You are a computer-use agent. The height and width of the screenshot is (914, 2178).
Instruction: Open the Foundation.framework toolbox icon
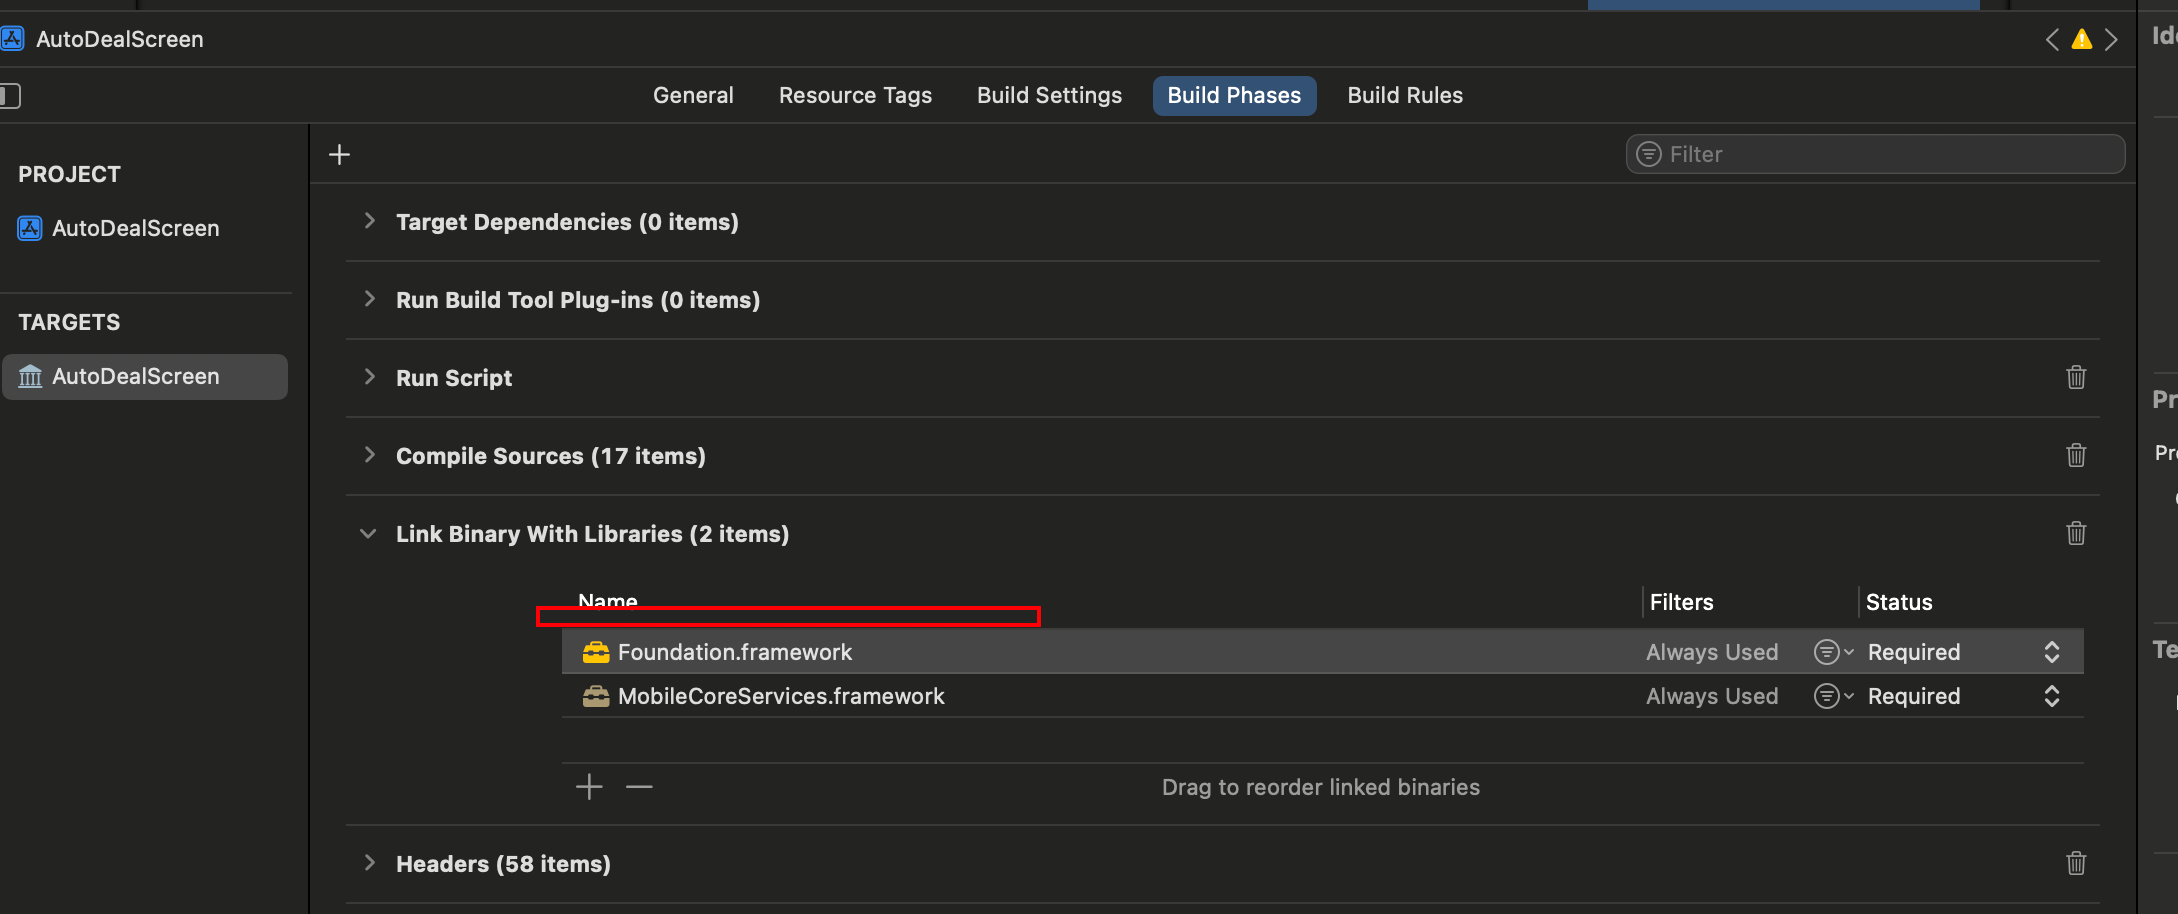click(597, 651)
